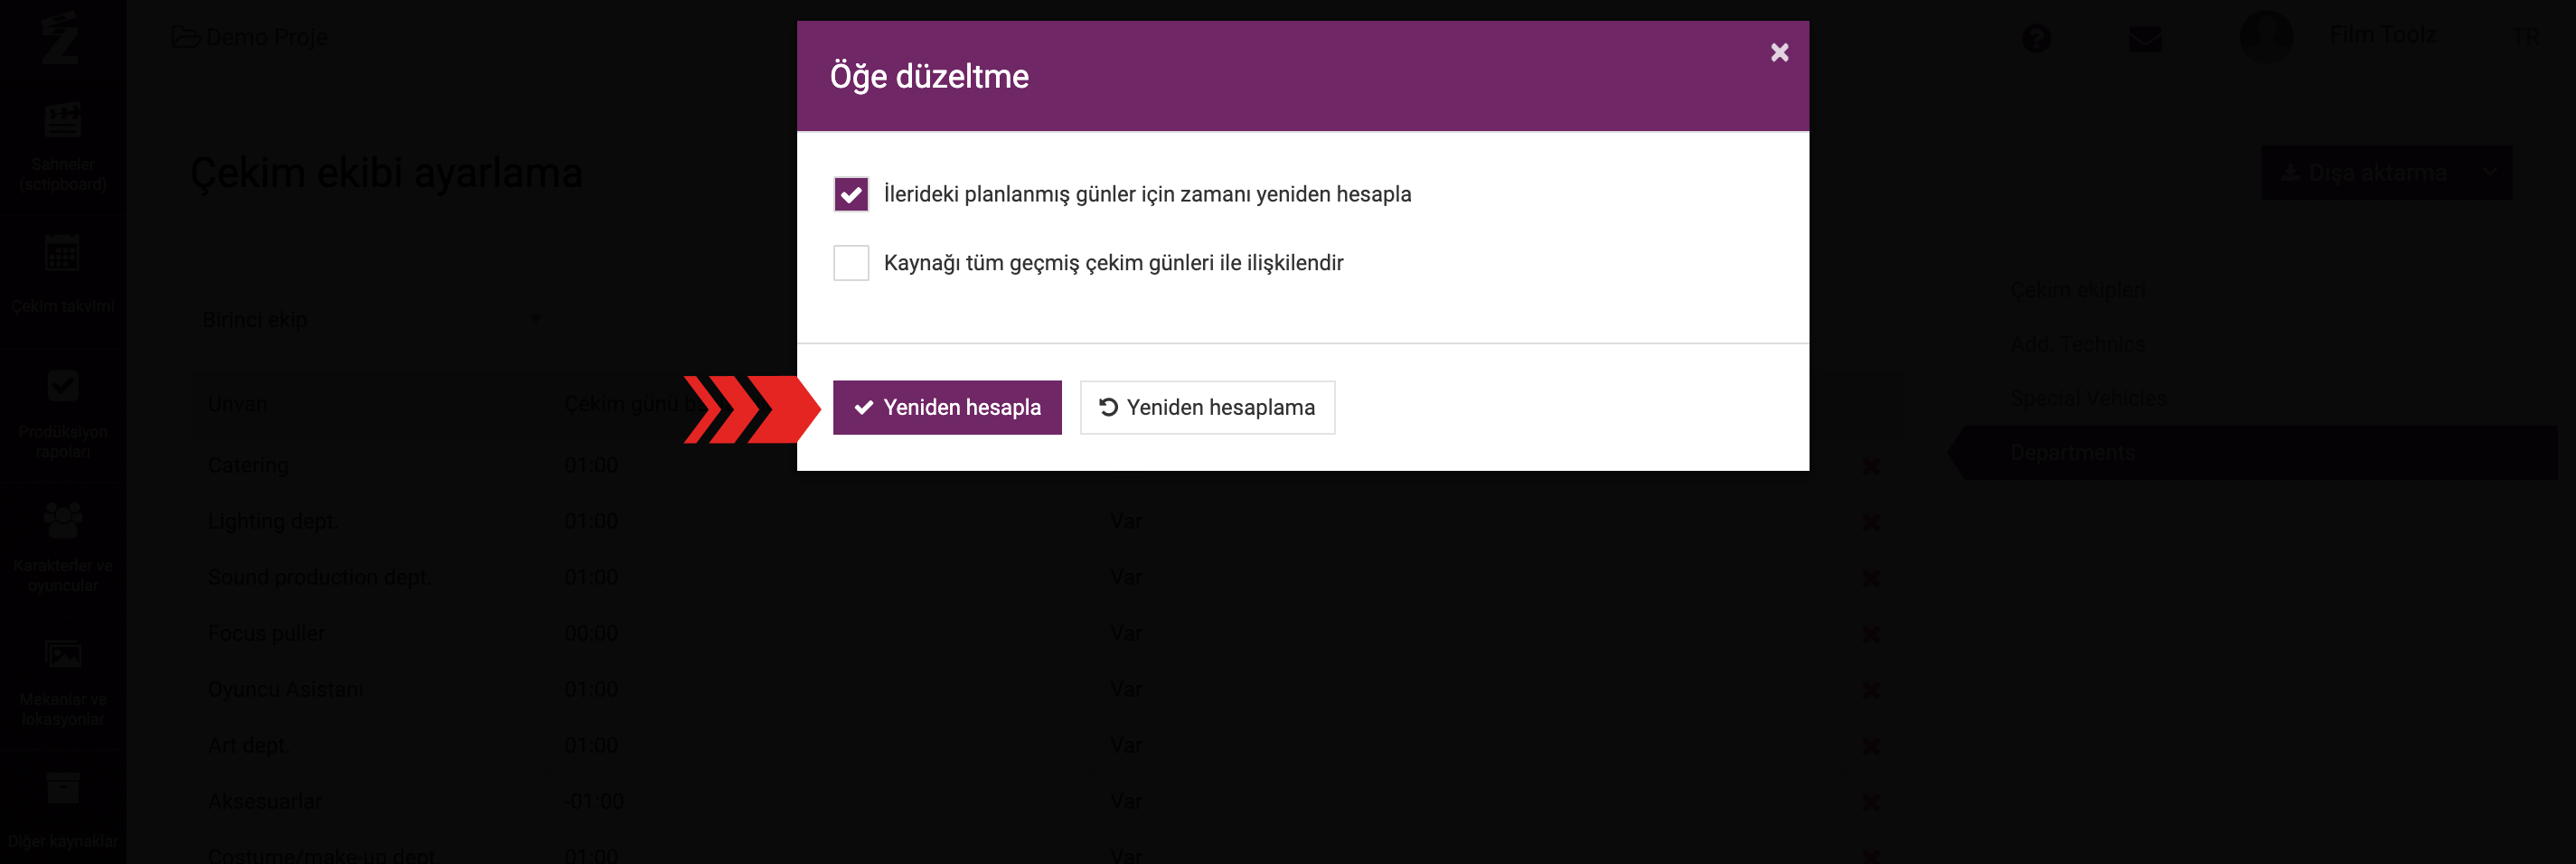The height and width of the screenshot is (864, 2576).
Task: Open the Birinci ekip dropdown
Action: point(372,320)
